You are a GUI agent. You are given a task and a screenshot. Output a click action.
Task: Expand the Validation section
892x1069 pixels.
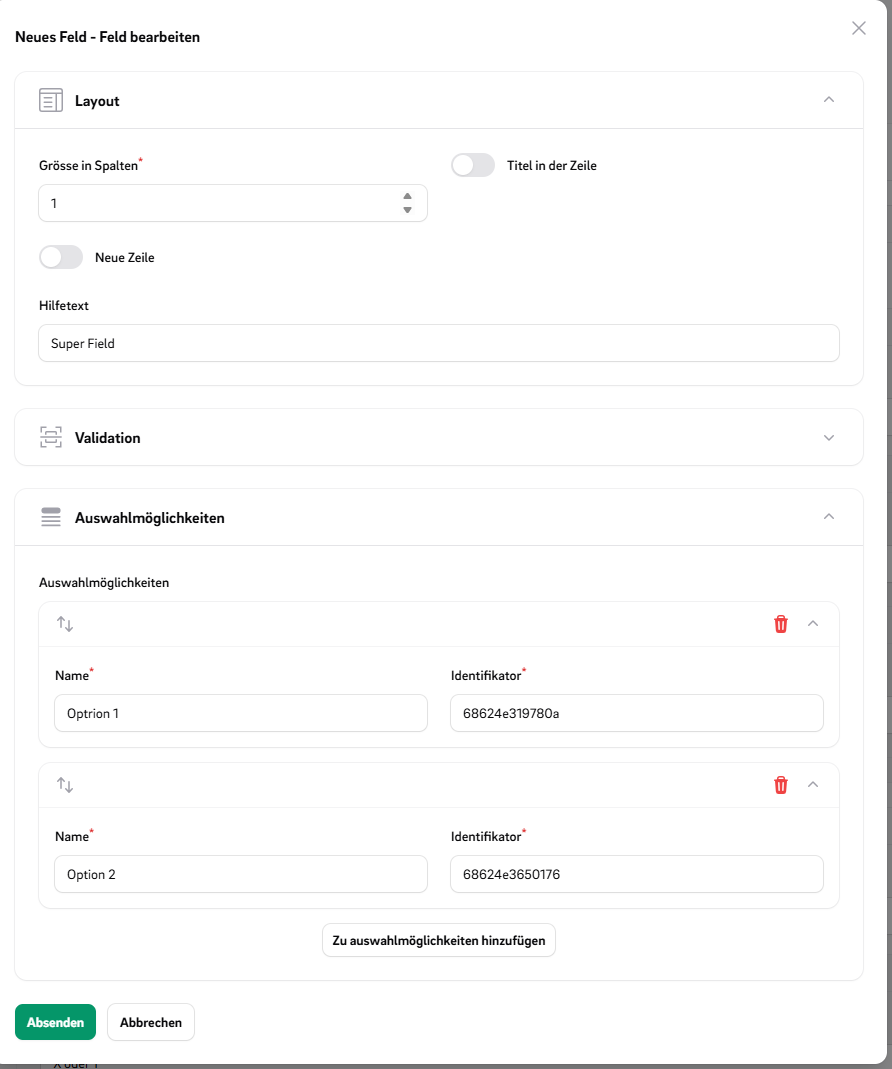click(x=828, y=437)
